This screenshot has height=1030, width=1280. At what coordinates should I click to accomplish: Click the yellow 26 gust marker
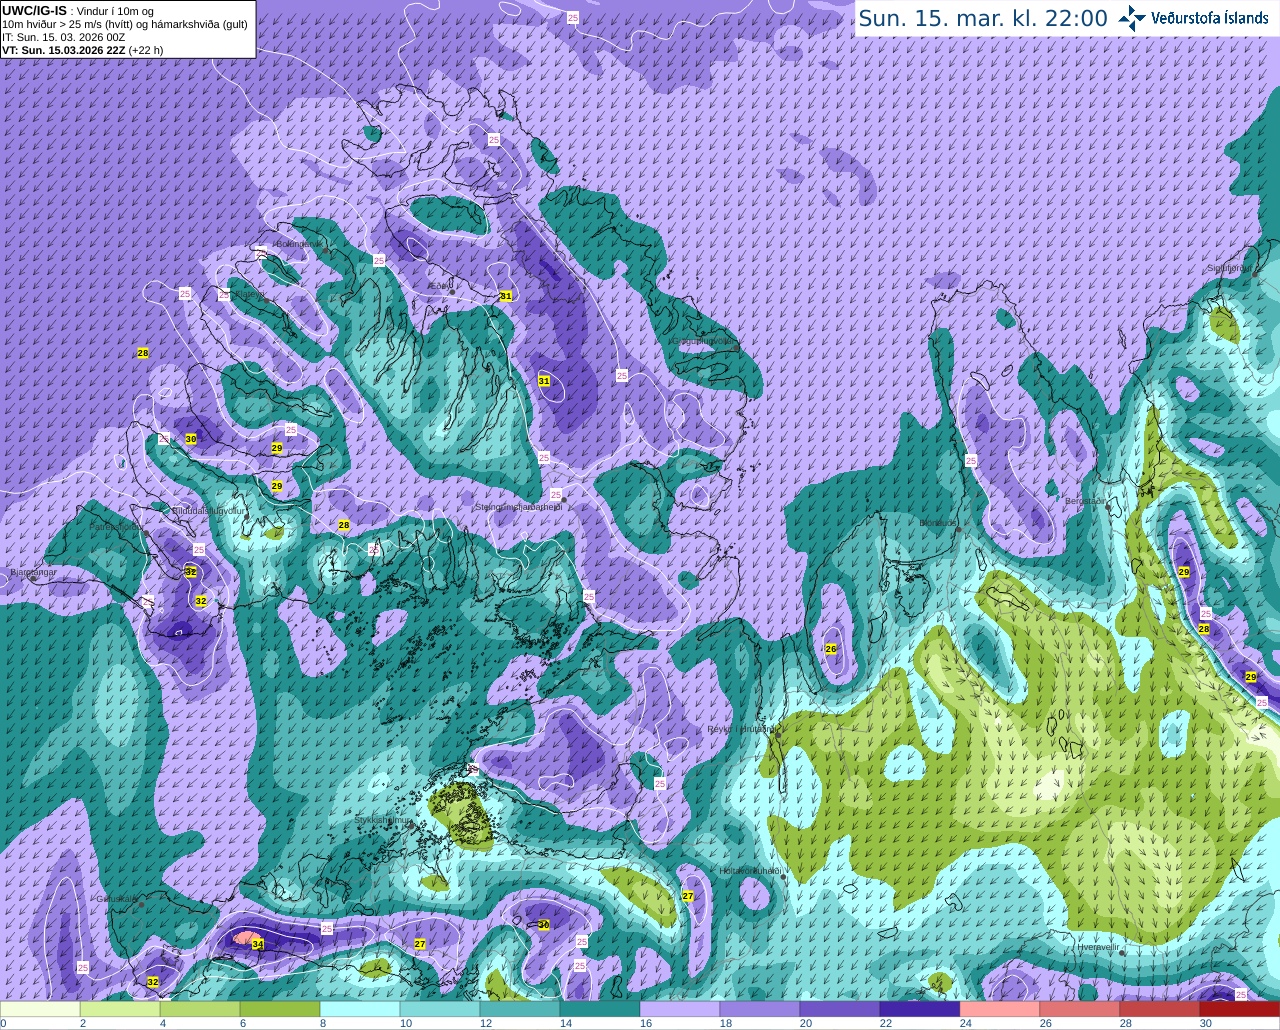830,649
